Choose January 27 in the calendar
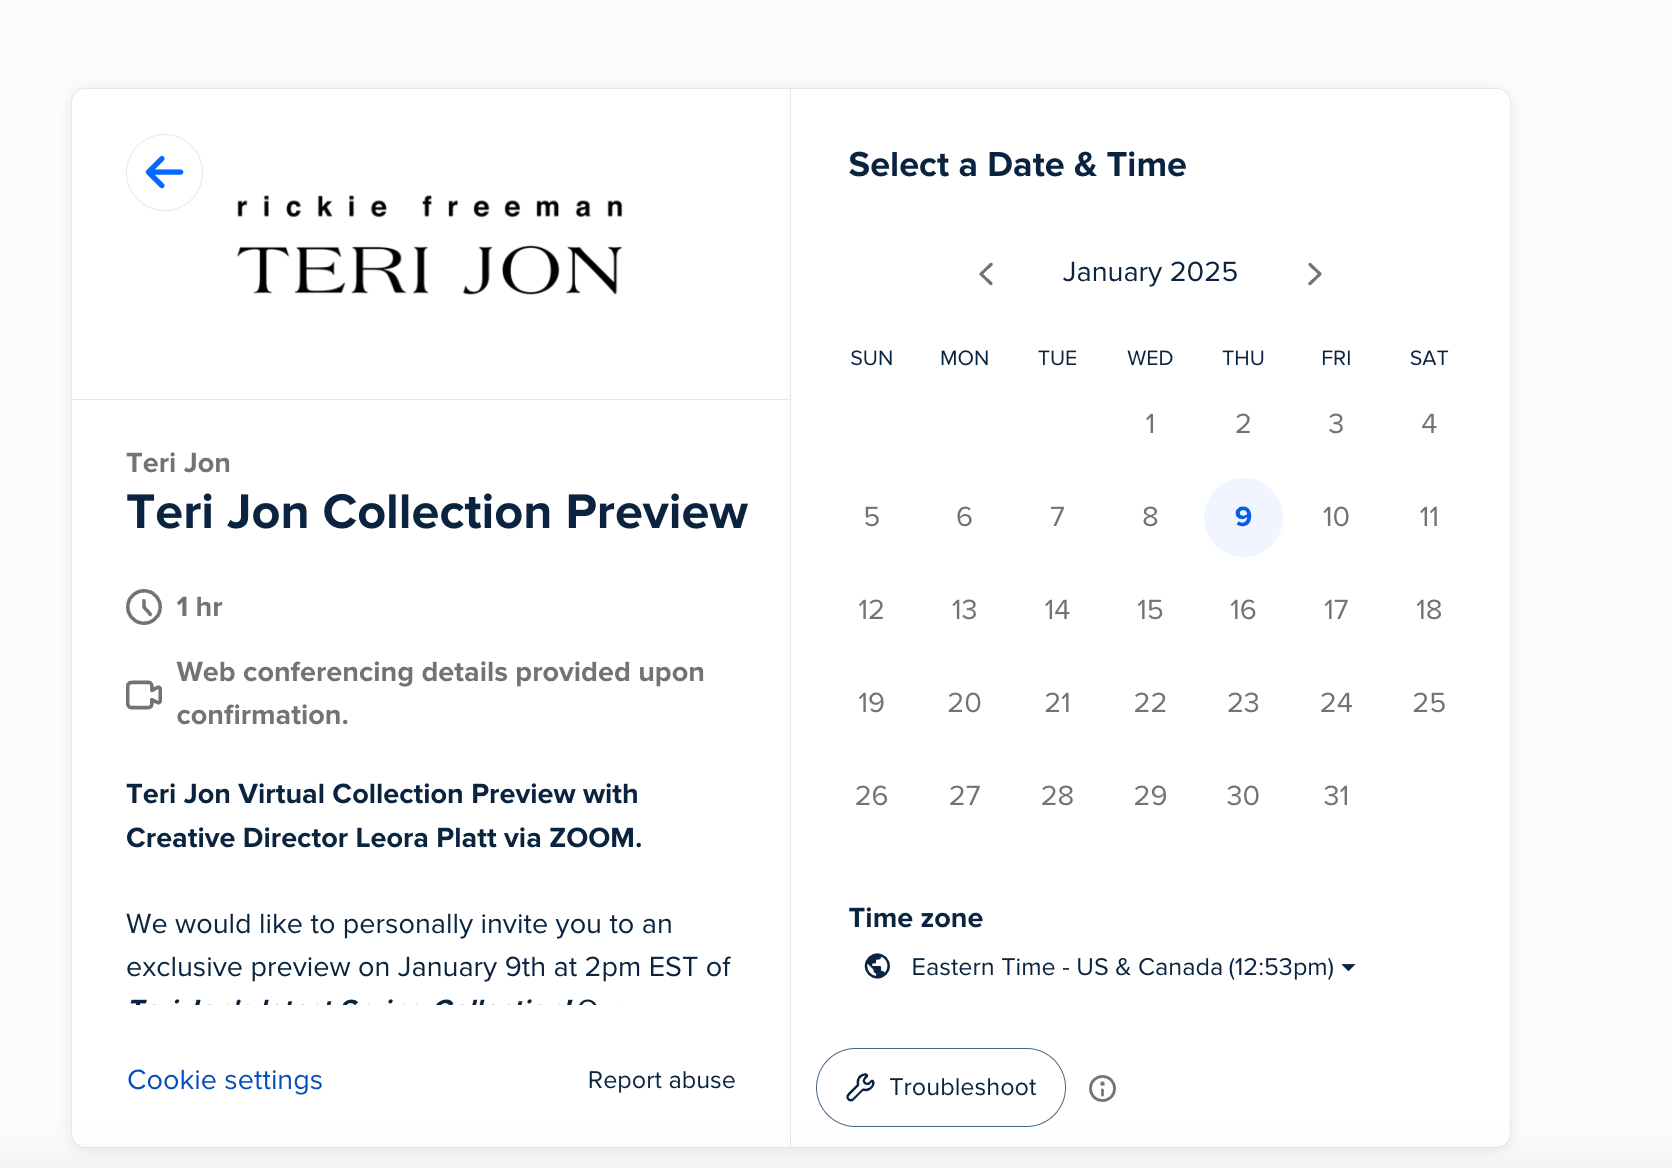 [x=964, y=796]
